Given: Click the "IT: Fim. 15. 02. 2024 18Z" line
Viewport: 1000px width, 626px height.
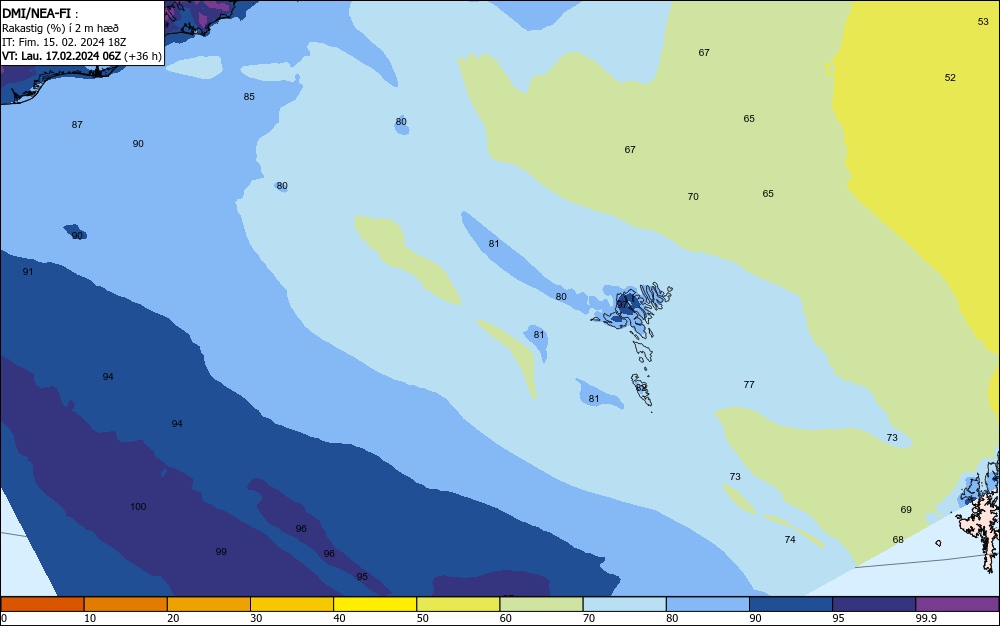Looking at the screenshot, I should pyautogui.click(x=64, y=42).
